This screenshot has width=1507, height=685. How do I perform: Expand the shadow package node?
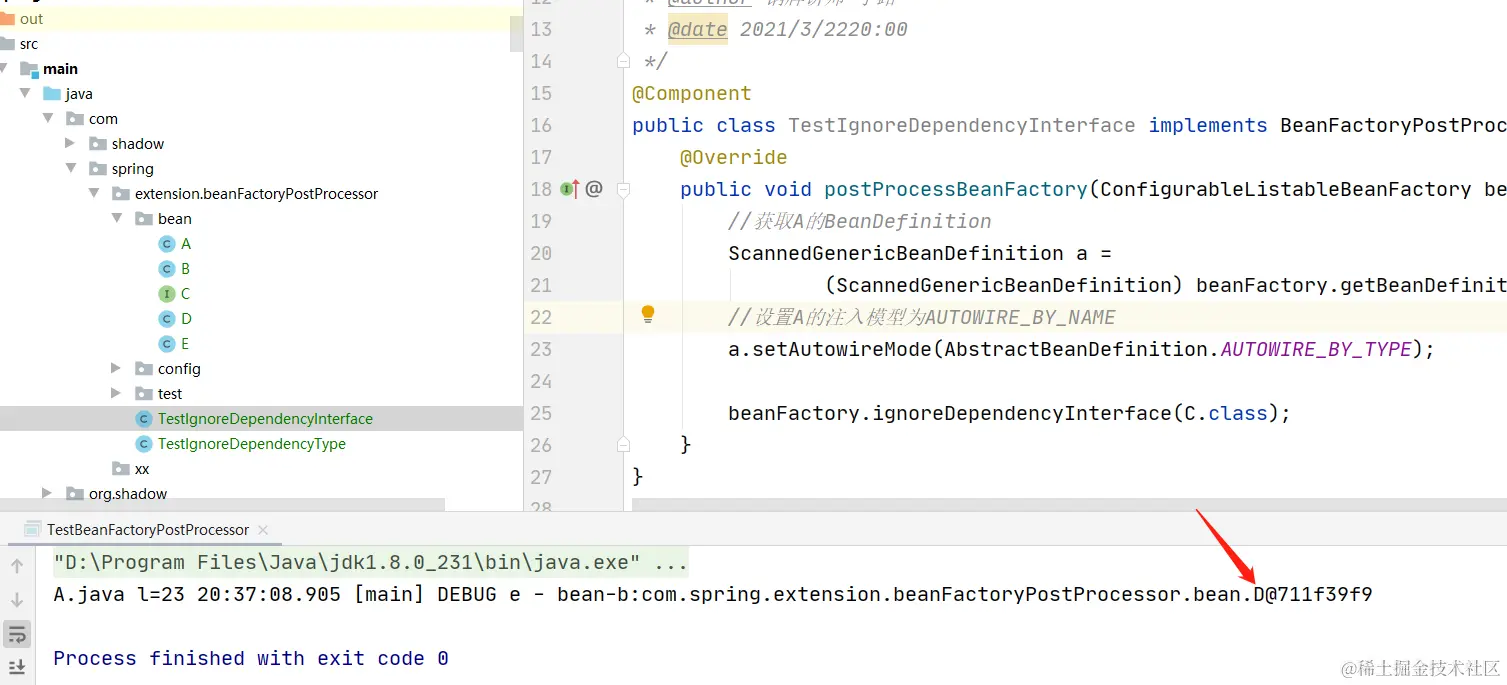tap(70, 144)
